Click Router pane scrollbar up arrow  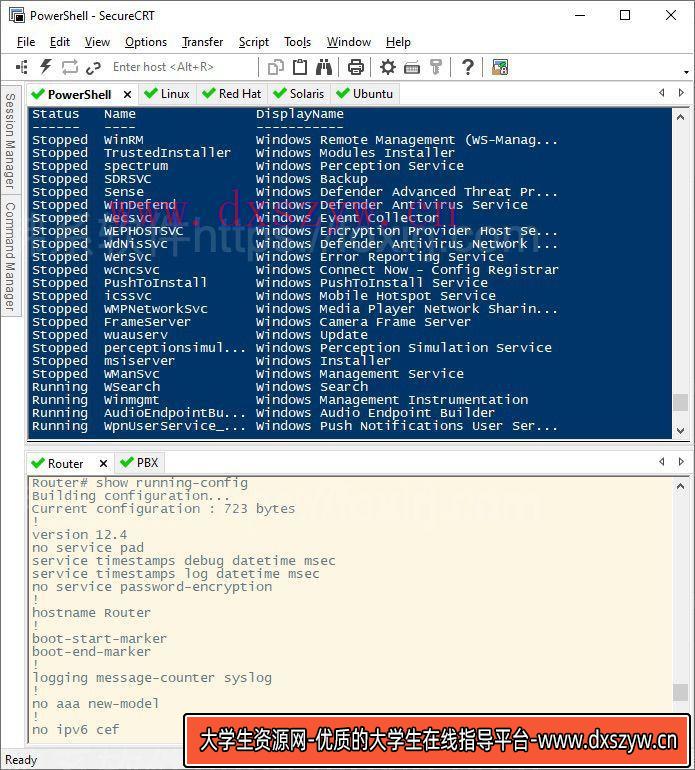[x=680, y=486]
